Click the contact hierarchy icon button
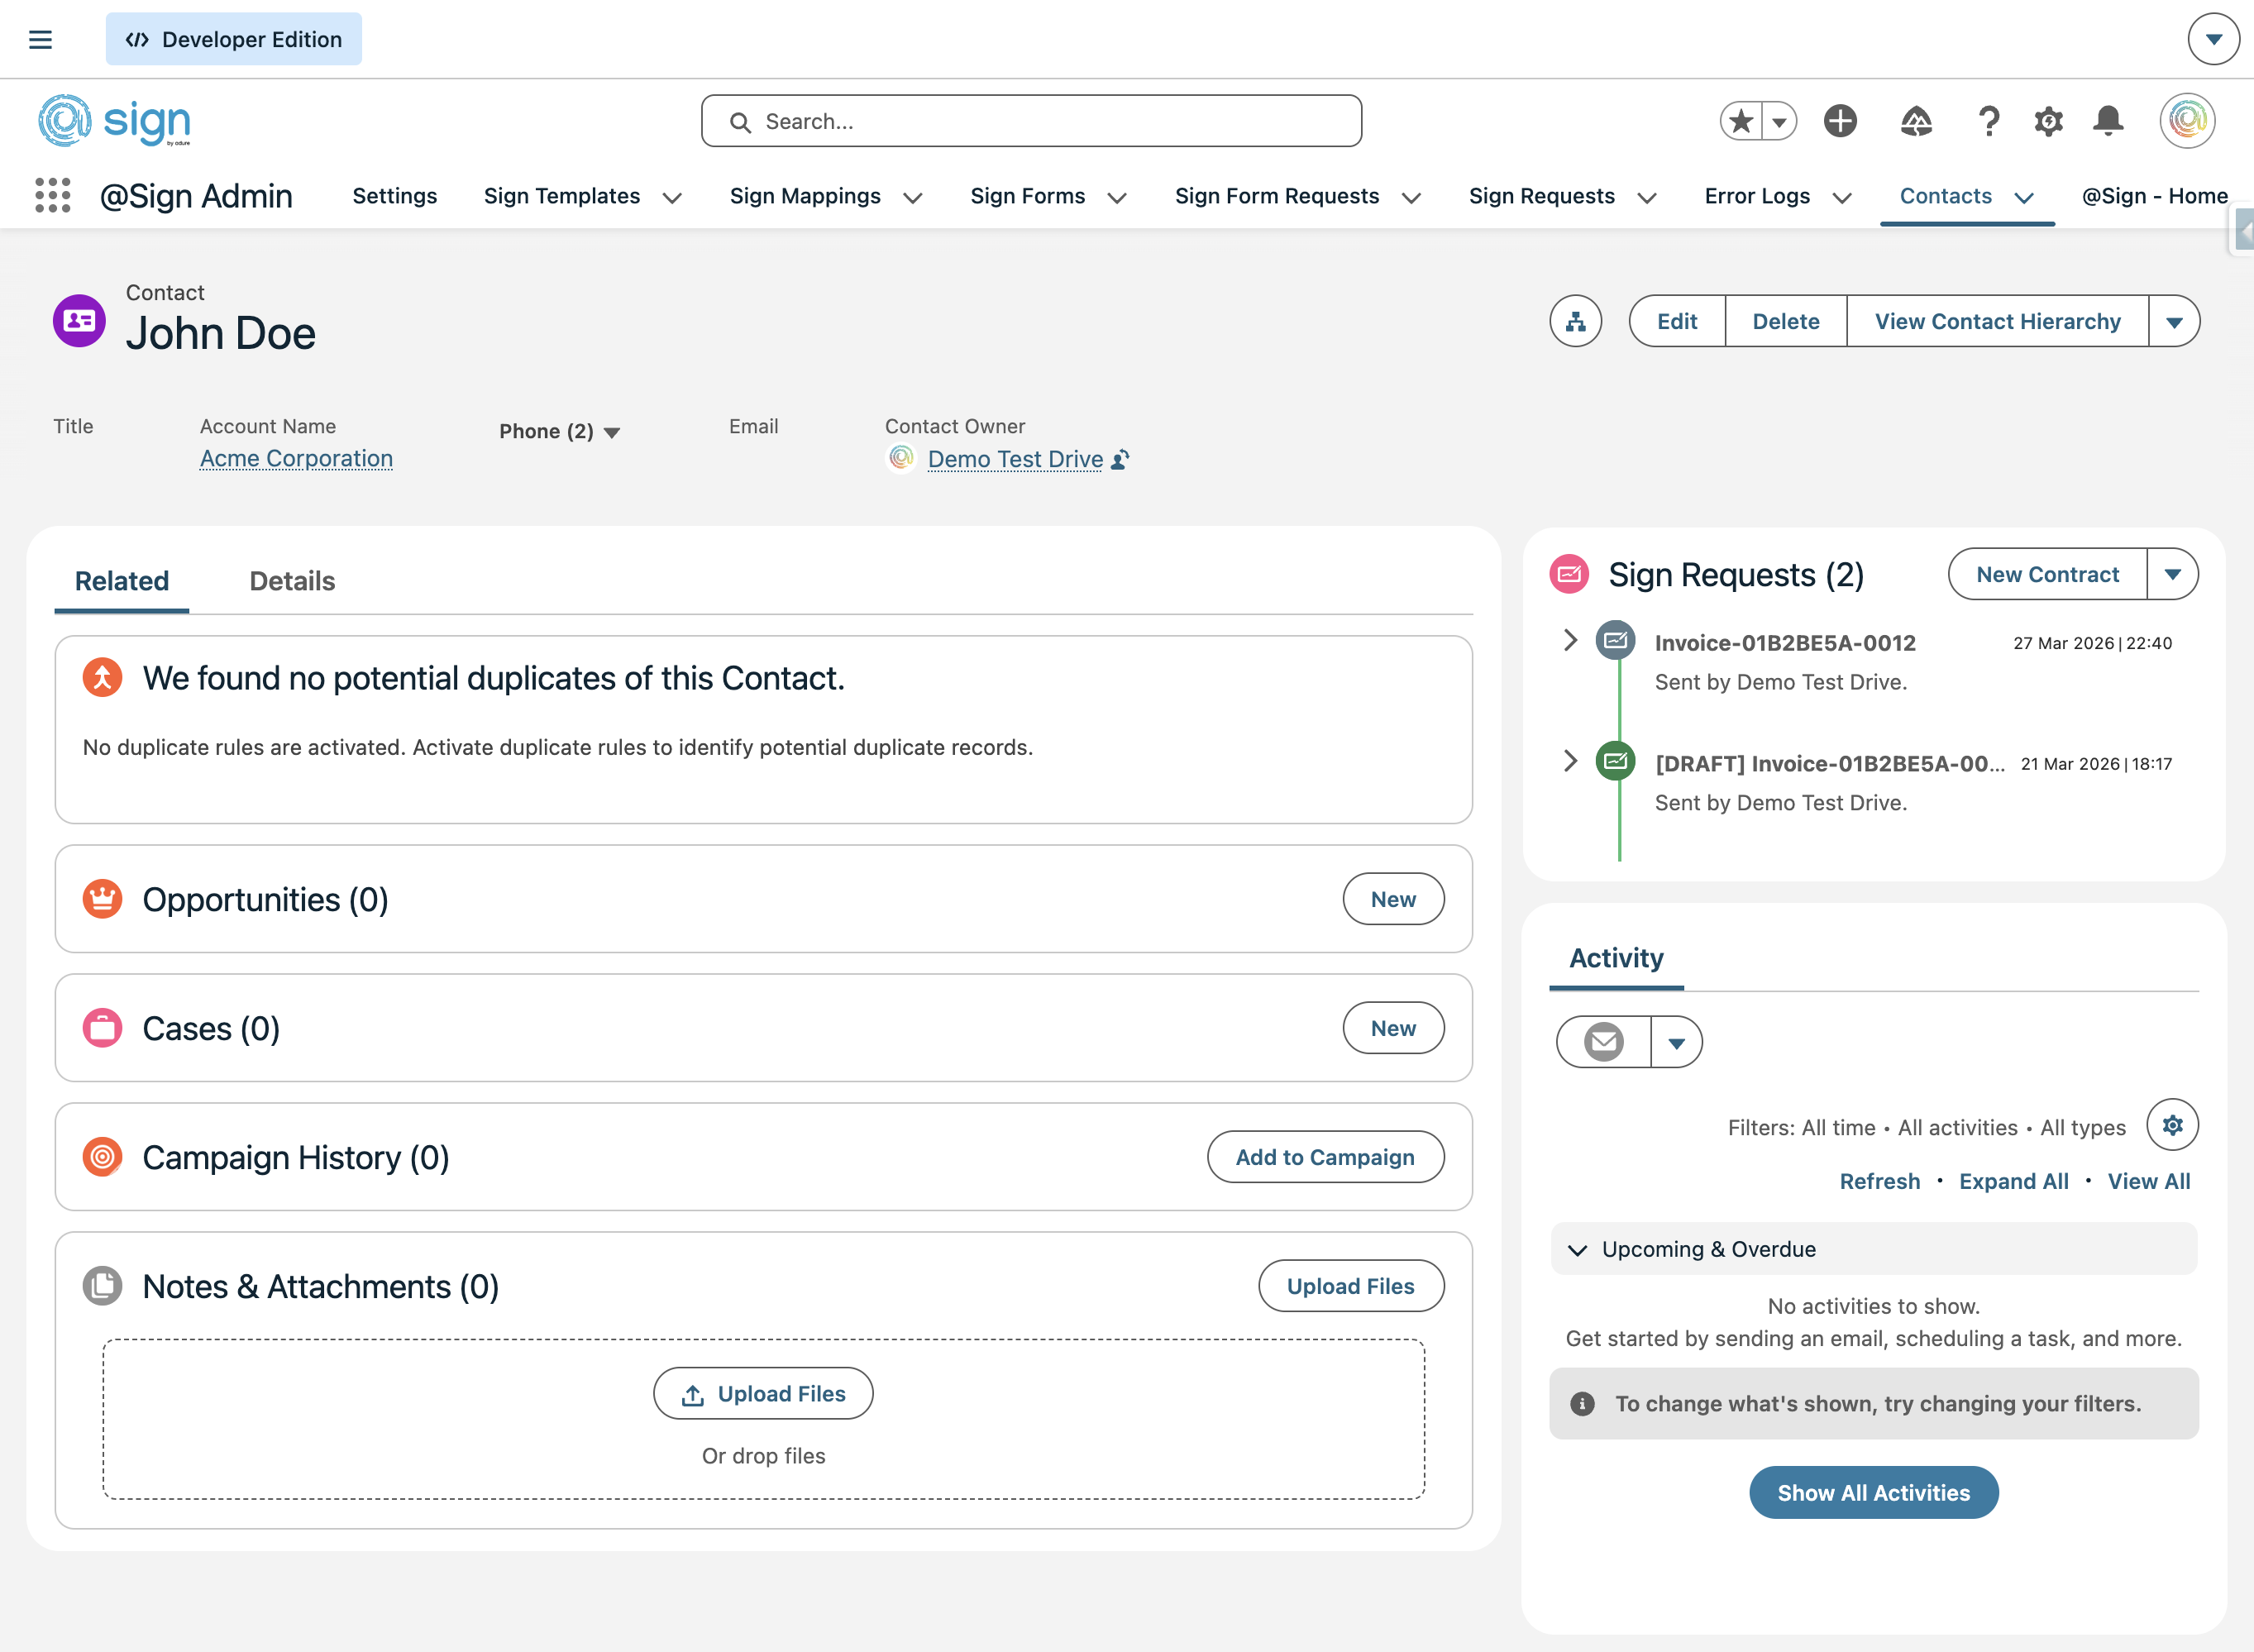This screenshot has width=2254, height=1652. (x=1575, y=322)
